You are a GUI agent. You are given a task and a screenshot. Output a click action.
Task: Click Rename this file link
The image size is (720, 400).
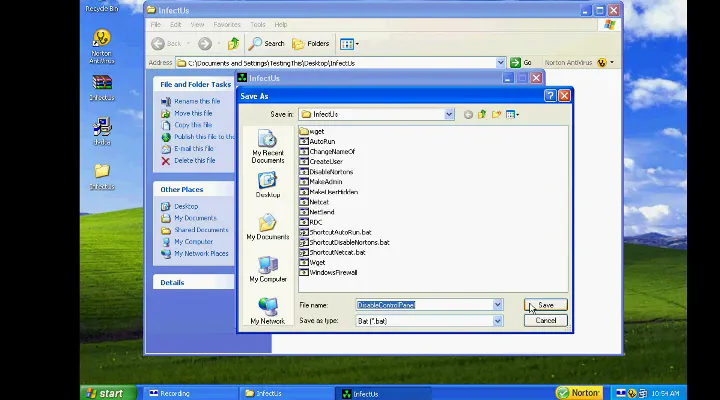197,101
